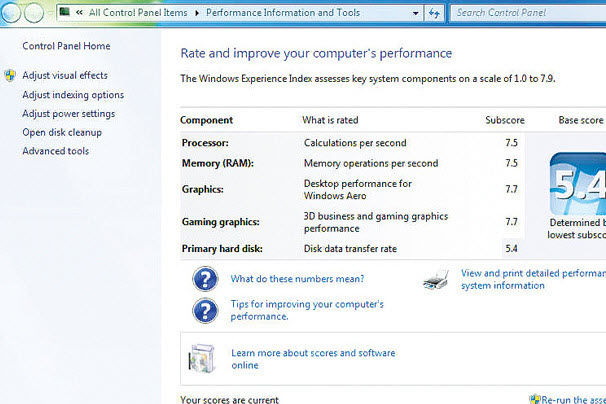Click the Gaming graphics row label

pyautogui.click(x=221, y=222)
